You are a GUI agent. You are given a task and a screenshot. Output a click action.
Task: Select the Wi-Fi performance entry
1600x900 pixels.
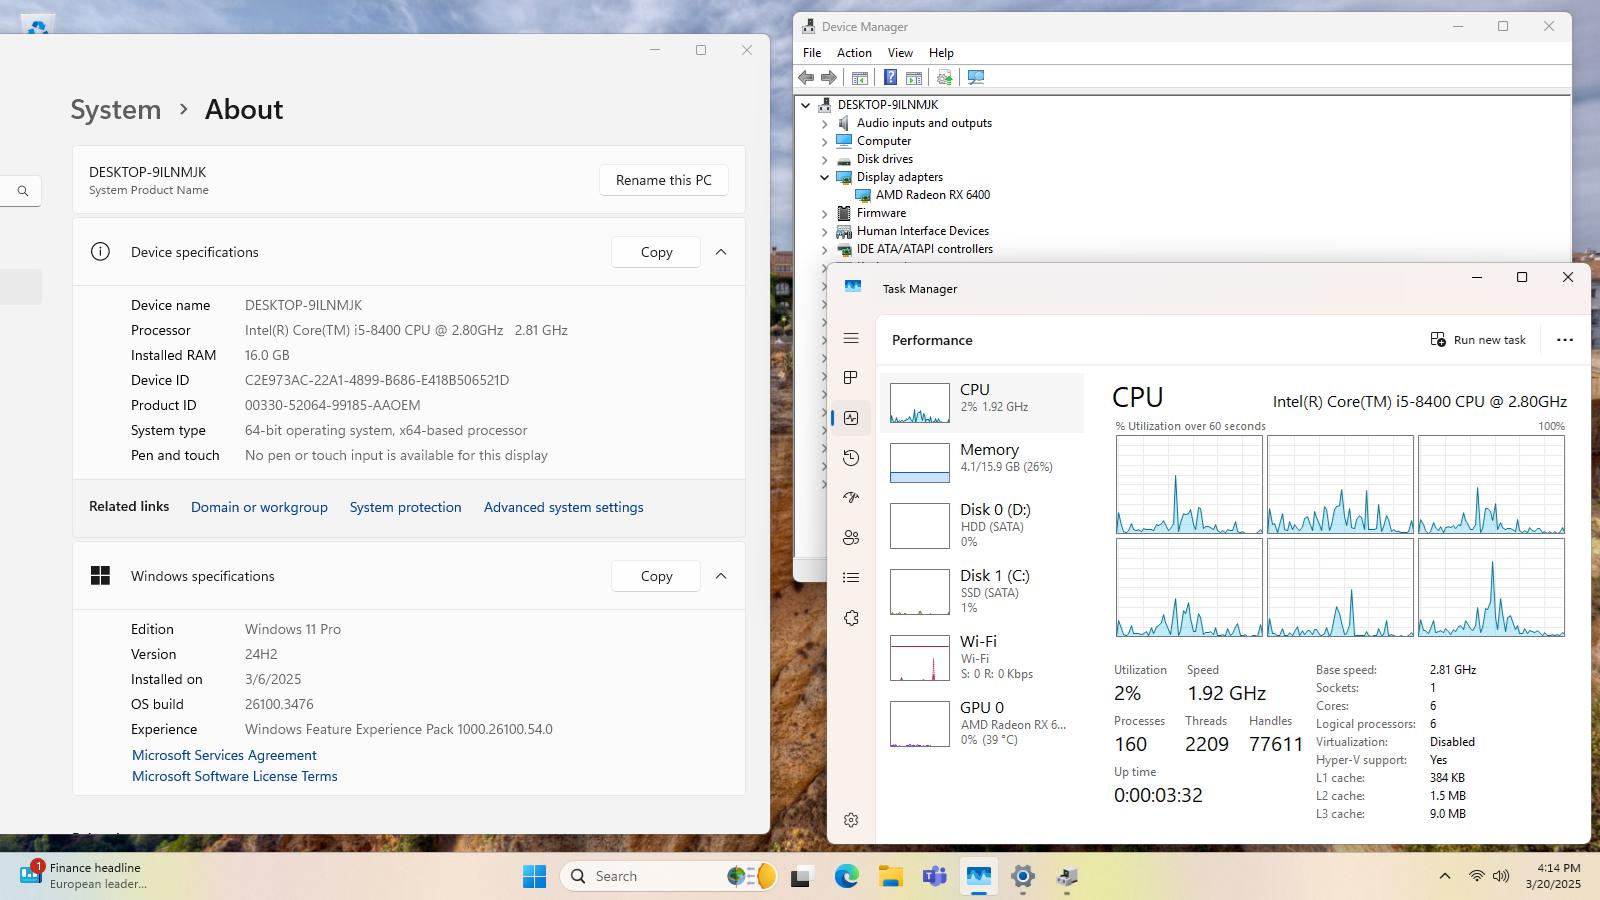tap(982, 657)
